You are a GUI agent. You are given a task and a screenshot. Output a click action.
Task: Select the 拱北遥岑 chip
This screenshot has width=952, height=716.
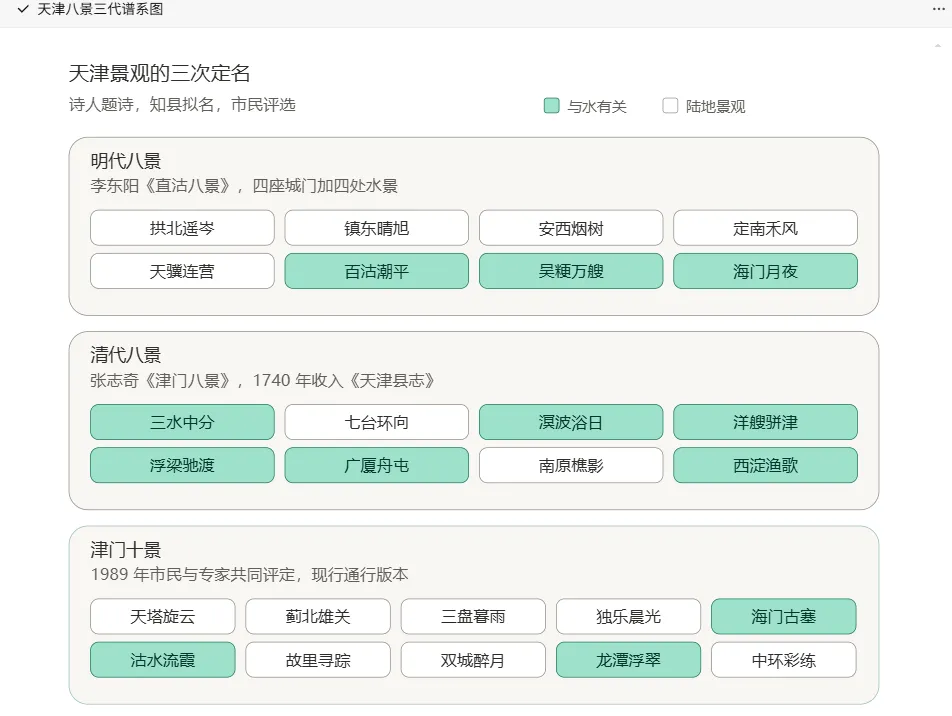(182, 228)
